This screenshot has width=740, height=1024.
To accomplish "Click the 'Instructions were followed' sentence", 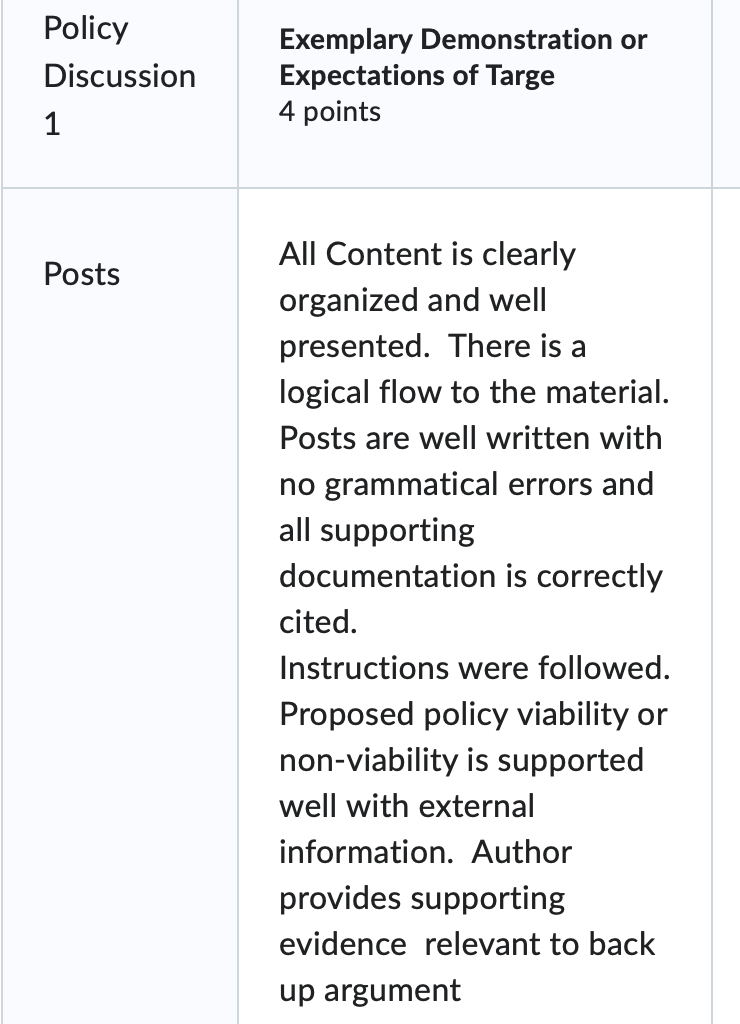I will (x=475, y=668).
